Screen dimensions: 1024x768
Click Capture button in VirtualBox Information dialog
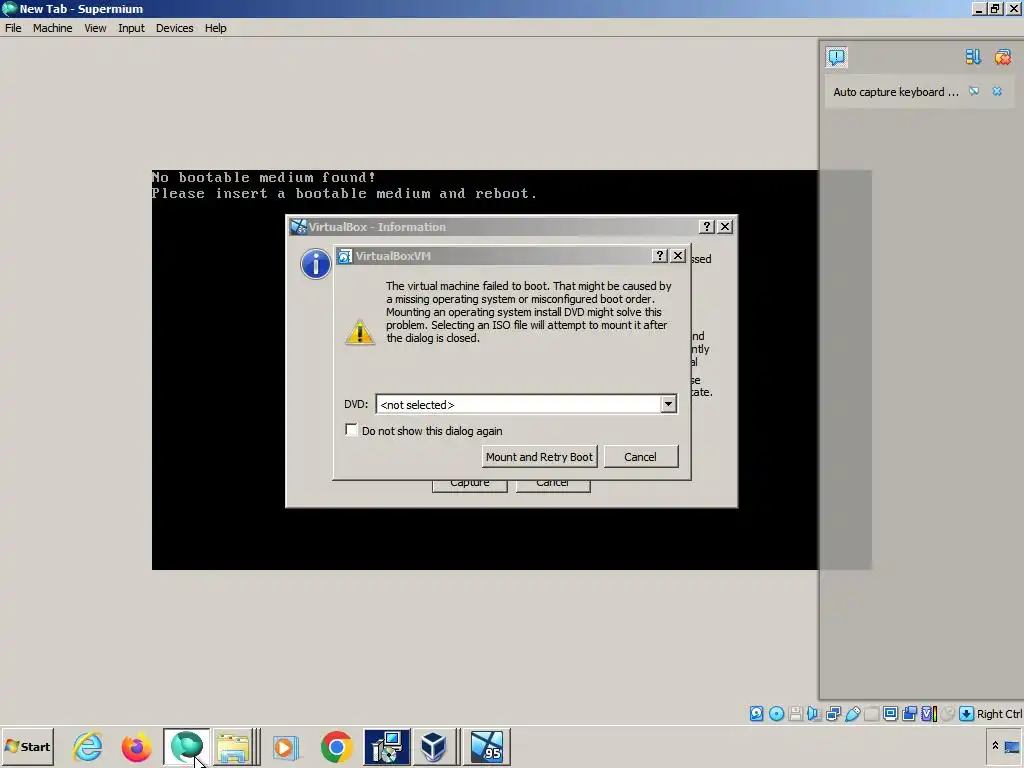pyautogui.click(x=470, y=485)
